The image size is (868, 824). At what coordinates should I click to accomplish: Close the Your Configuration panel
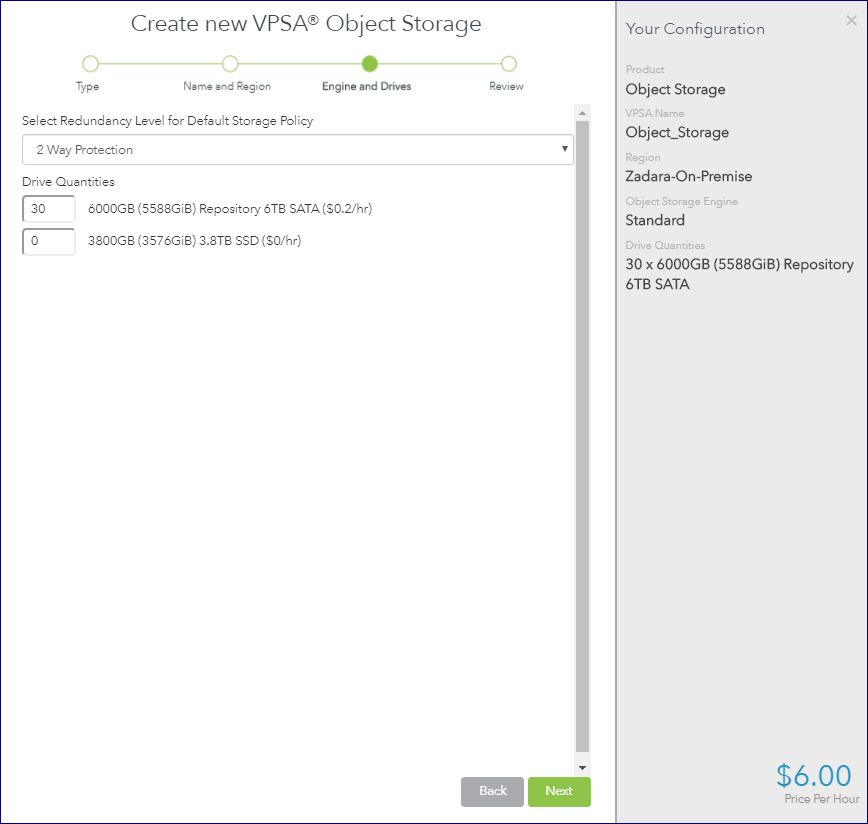pyautogui.click(x=851, y=20)
